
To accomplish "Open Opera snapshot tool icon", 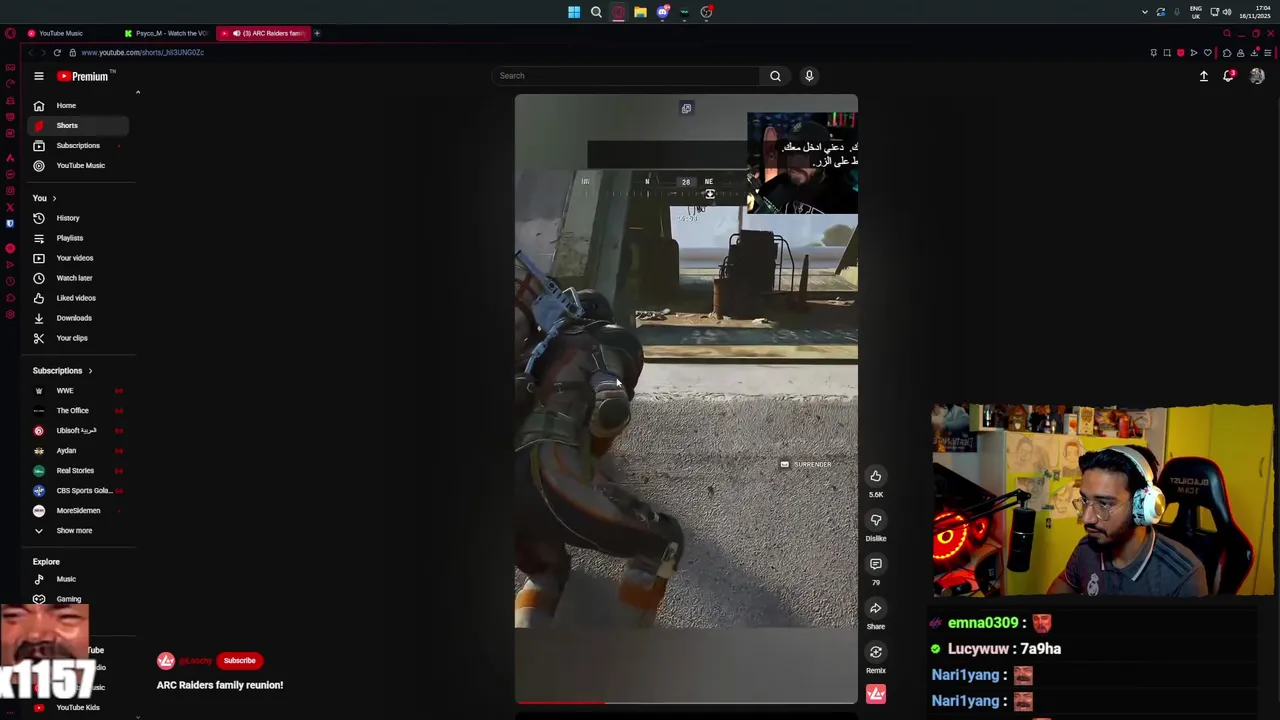I will [x=1167, y=53].
